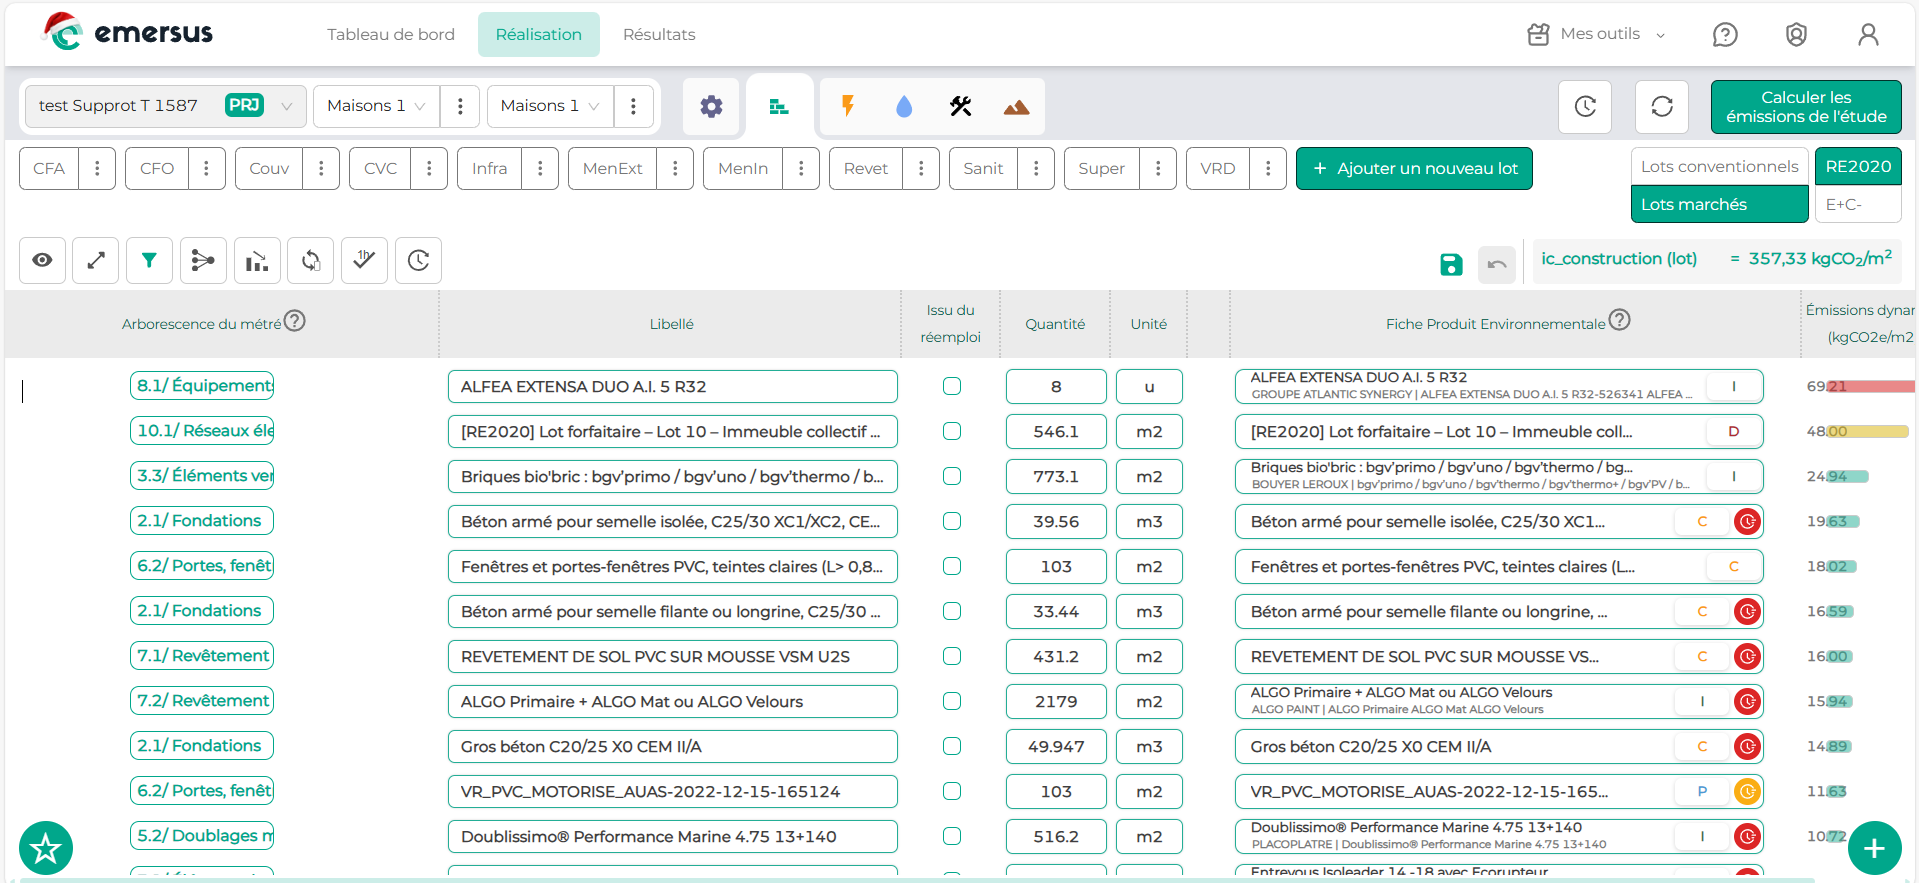Image resolution: width=1919 pixels, height=883 pixels.
Task: Click the green save disk icon
Action: tap(1450, 264)
